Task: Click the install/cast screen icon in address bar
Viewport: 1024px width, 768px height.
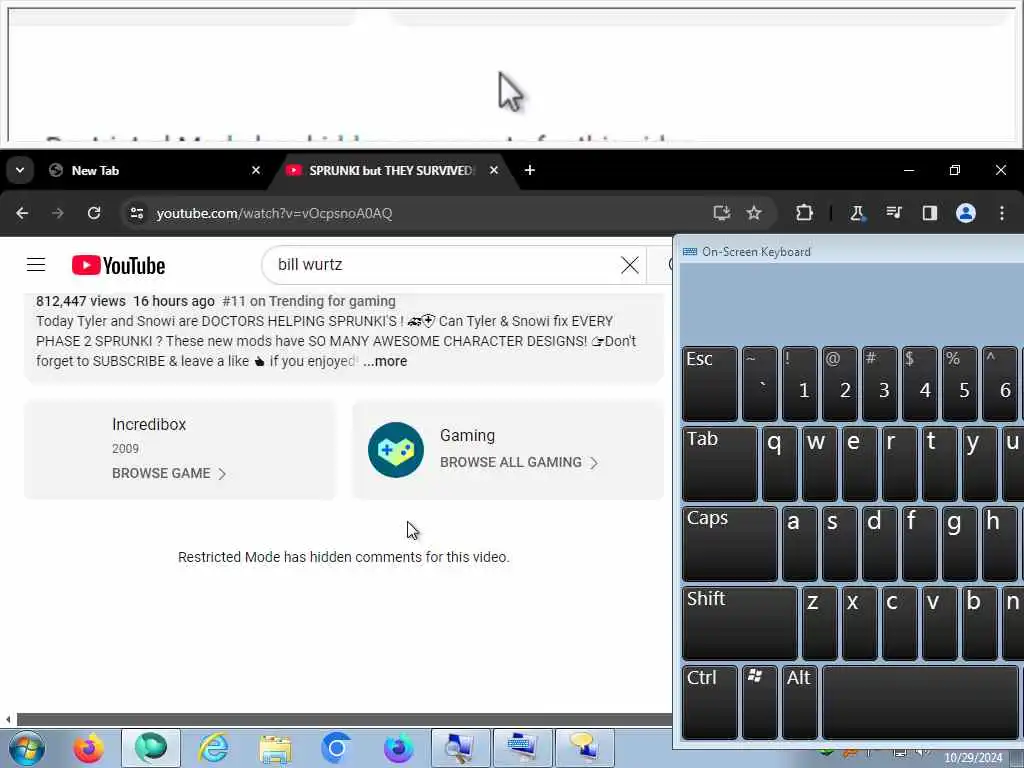Action: point(721,213)
